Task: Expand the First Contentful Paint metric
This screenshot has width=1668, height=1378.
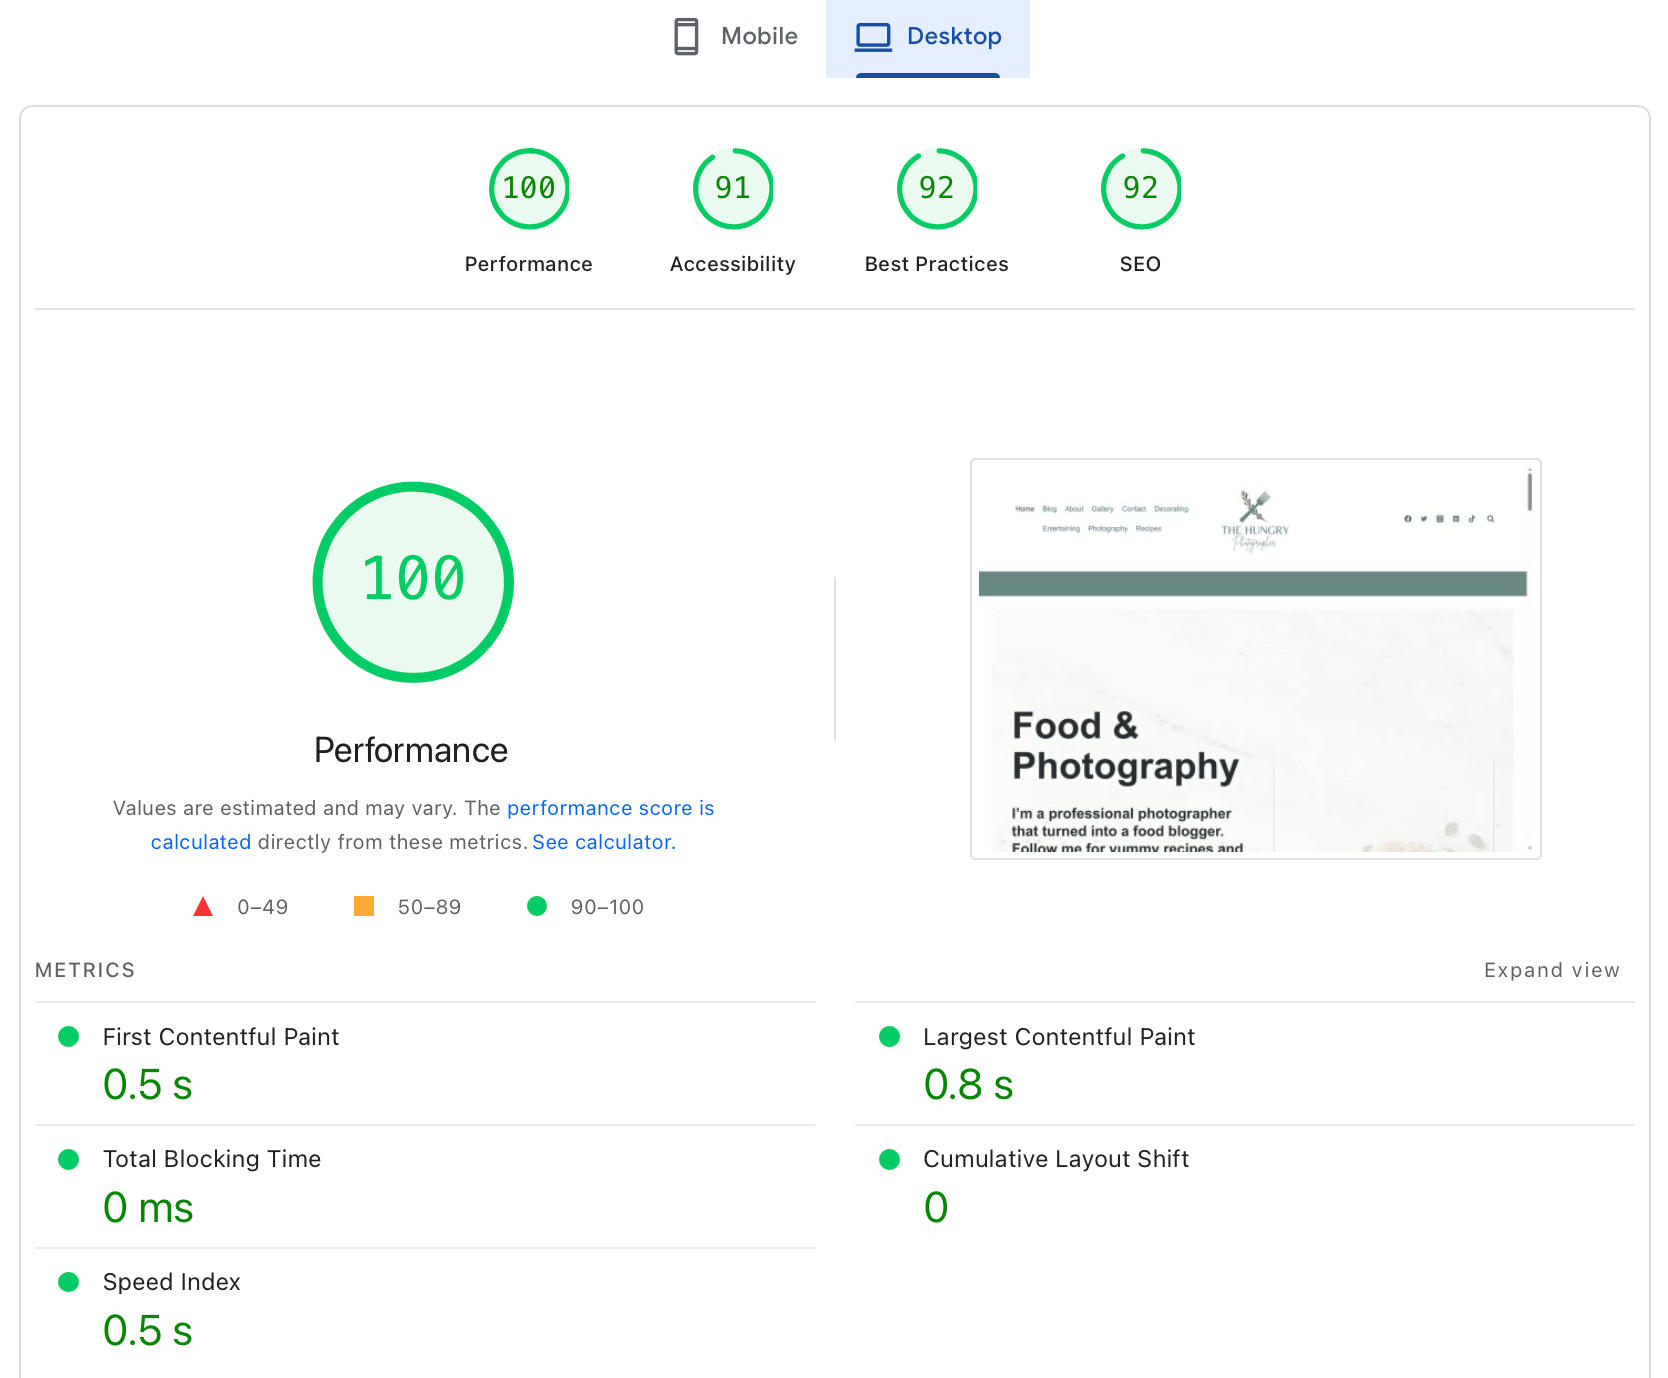Action: point(221,1037)
